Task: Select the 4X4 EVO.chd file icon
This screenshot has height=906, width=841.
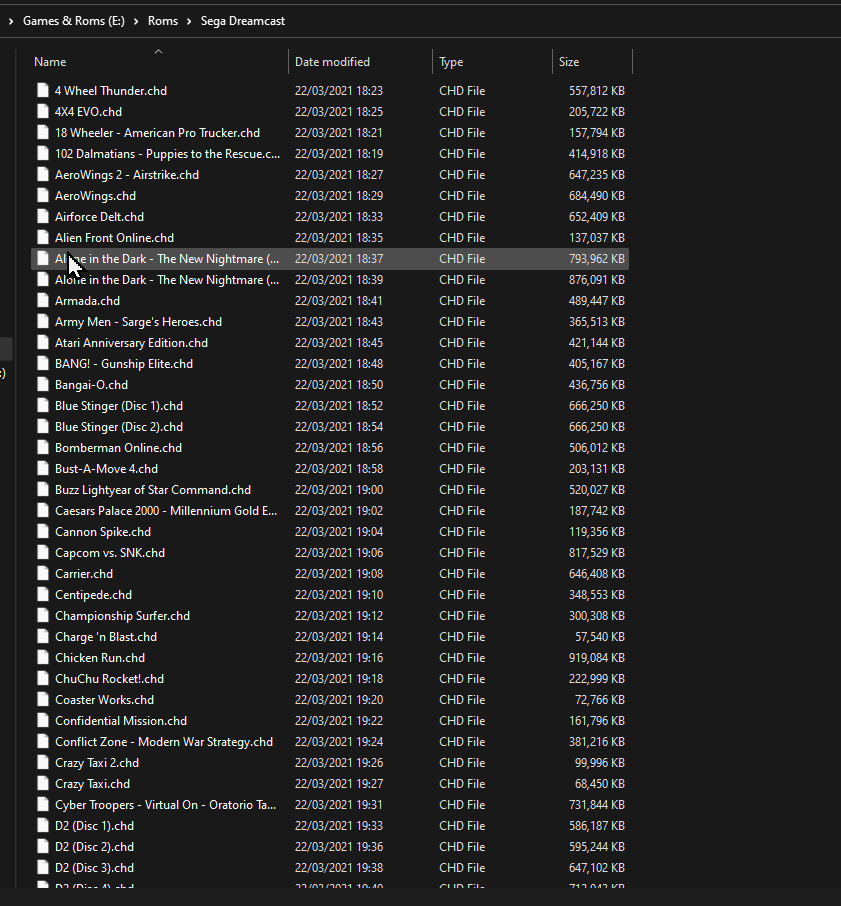Action: (x=43, y=112)
